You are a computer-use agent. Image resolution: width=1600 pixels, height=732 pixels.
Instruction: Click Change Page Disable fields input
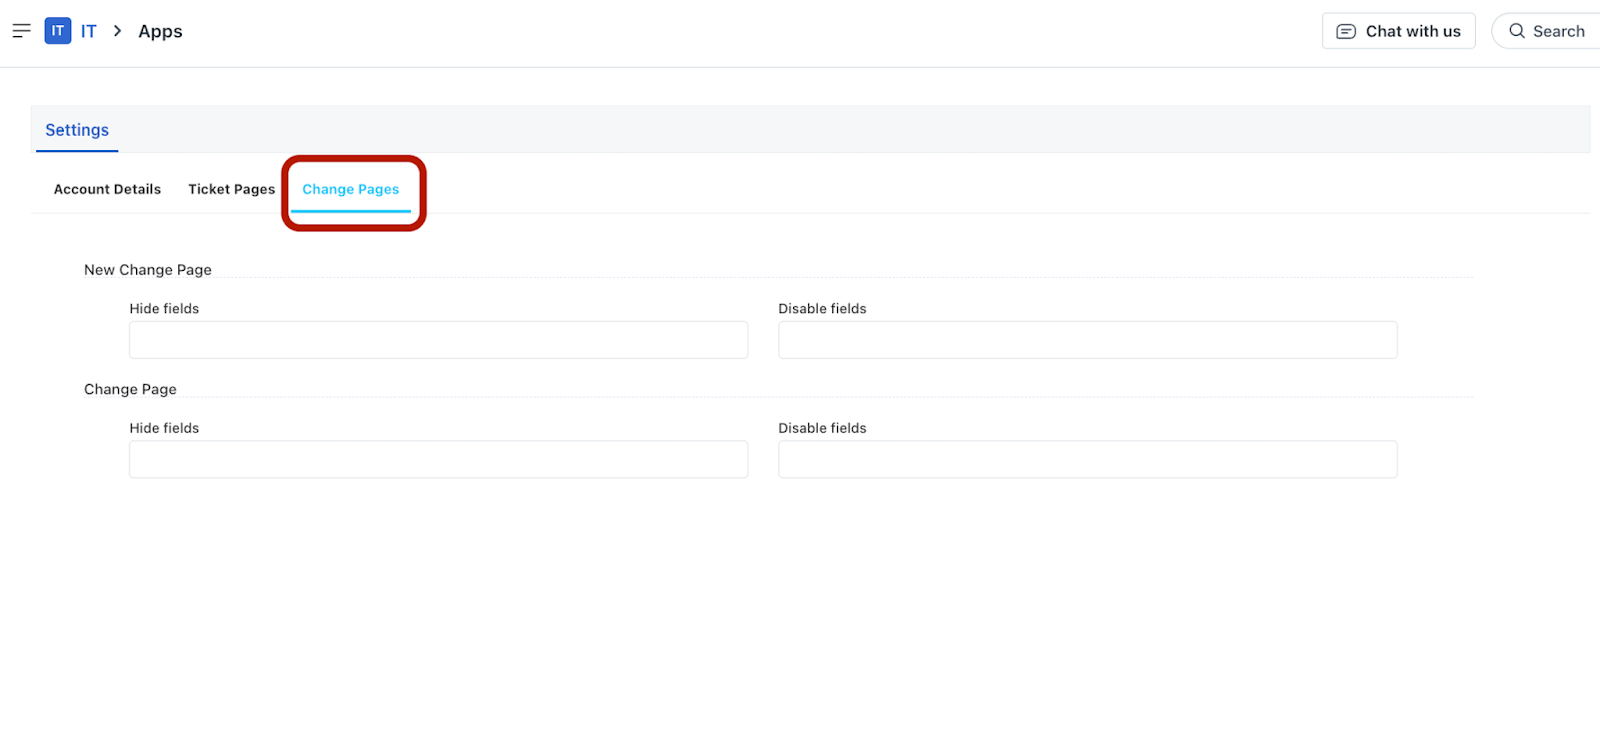1087,459
